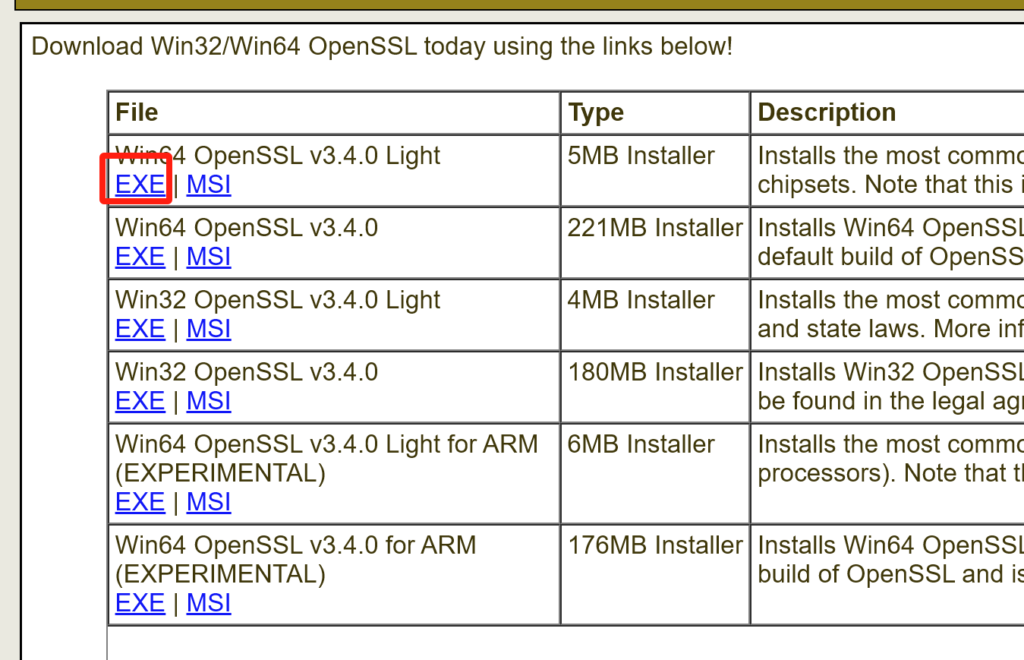
Task: Download EXE for Win64 OpenSSL Light for ARM
Action: point(140,502)
